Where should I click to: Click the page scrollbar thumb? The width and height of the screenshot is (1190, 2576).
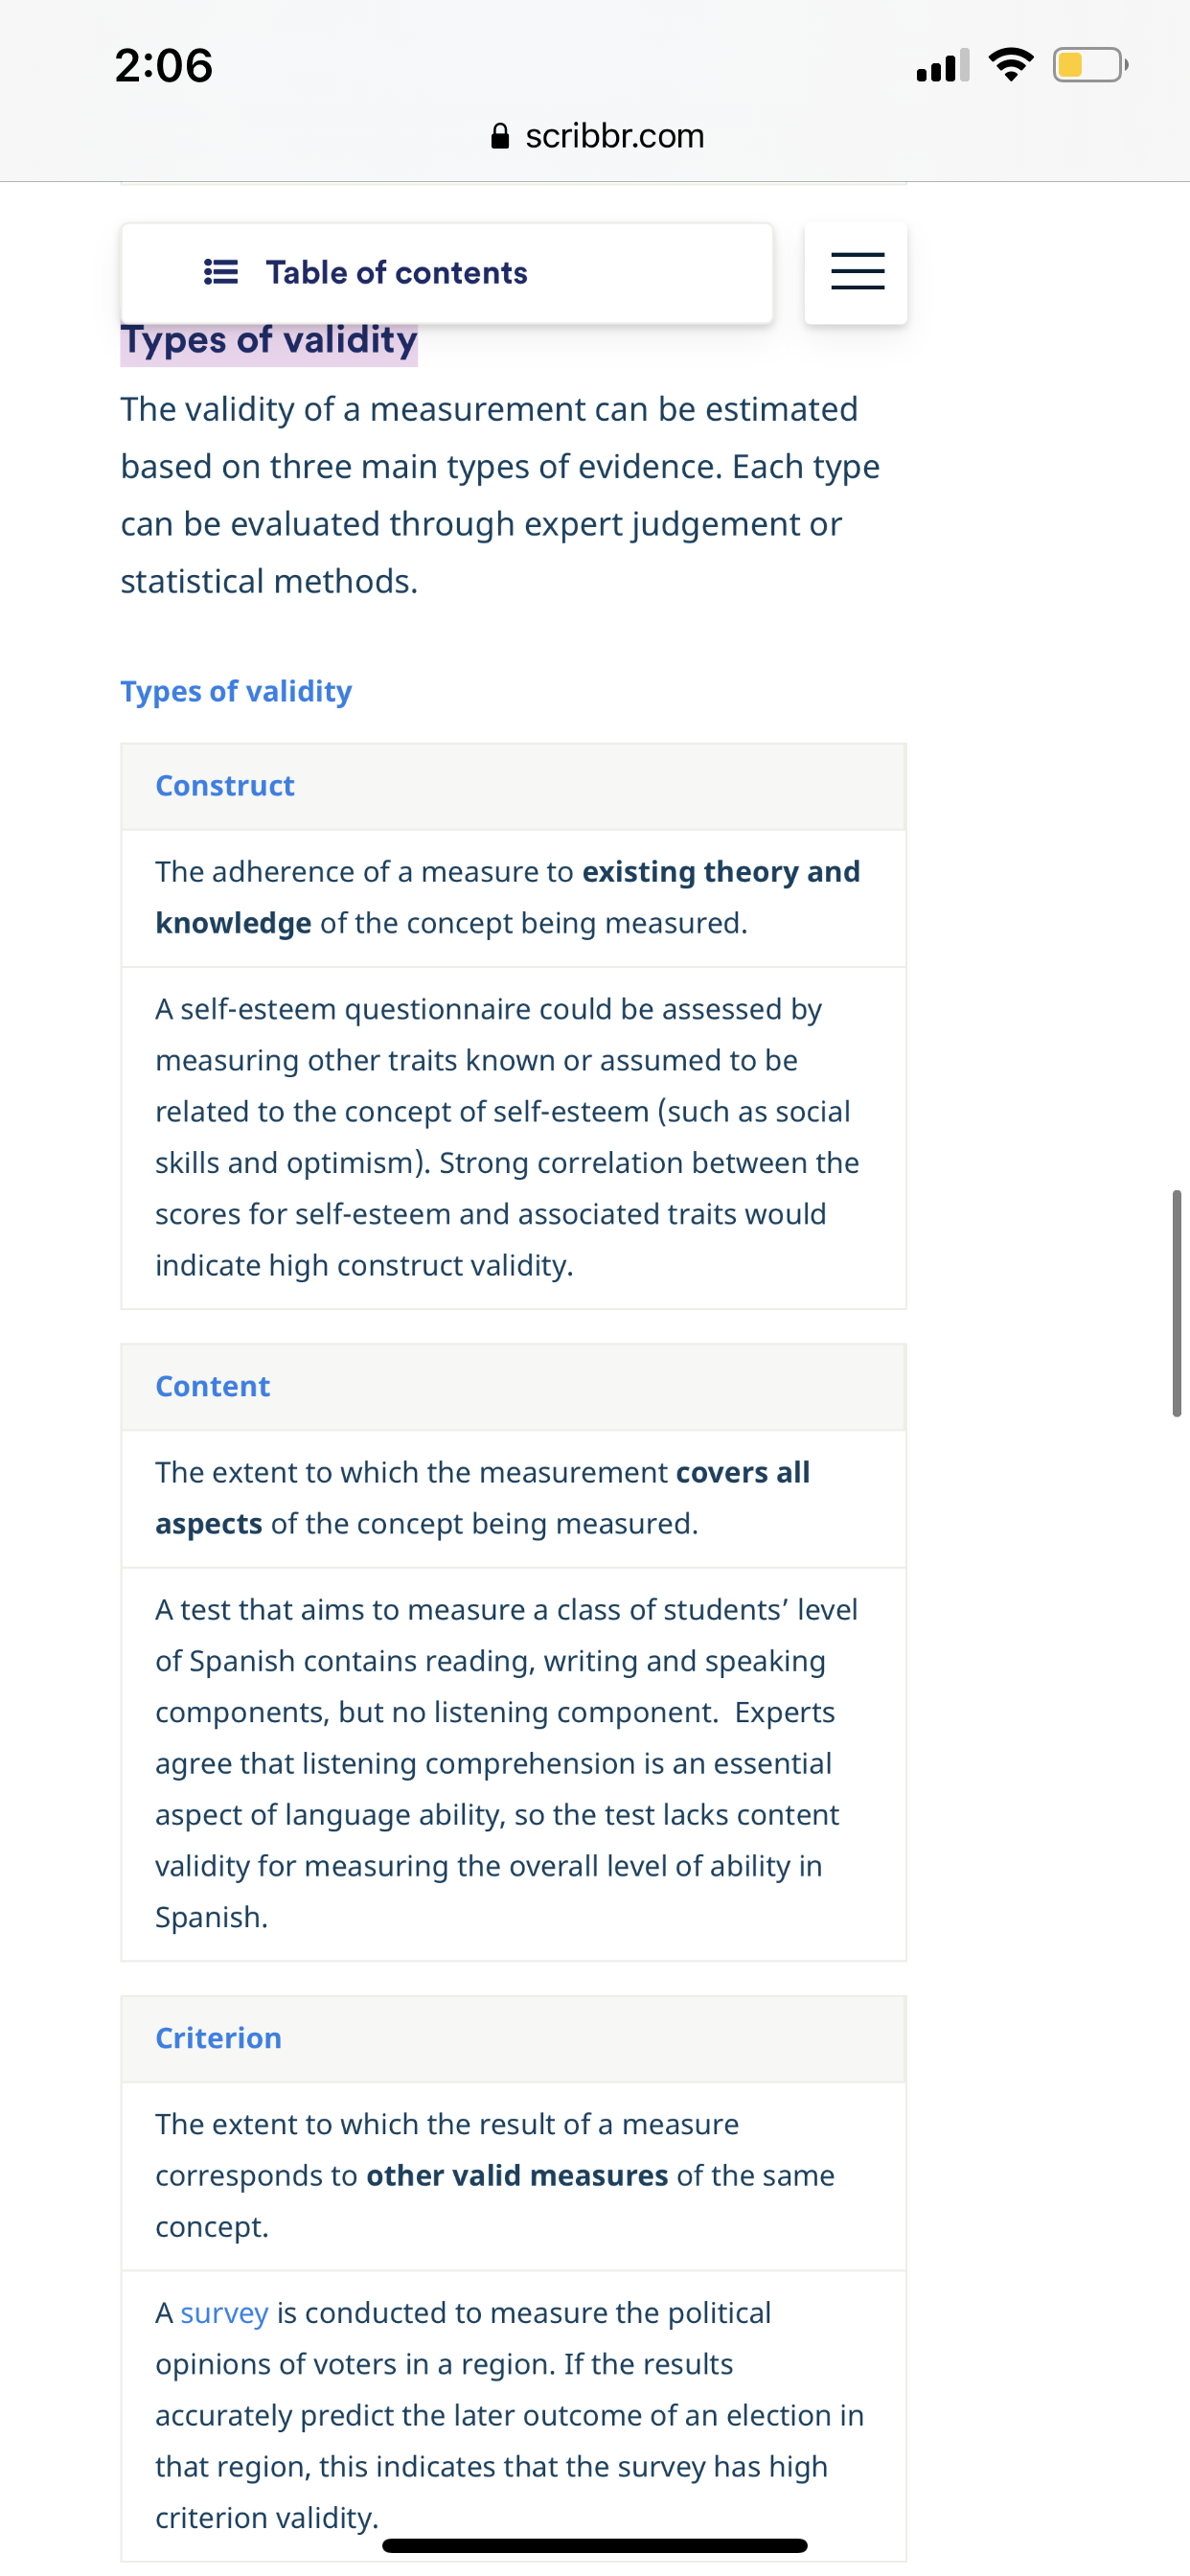(1177, 1303)
